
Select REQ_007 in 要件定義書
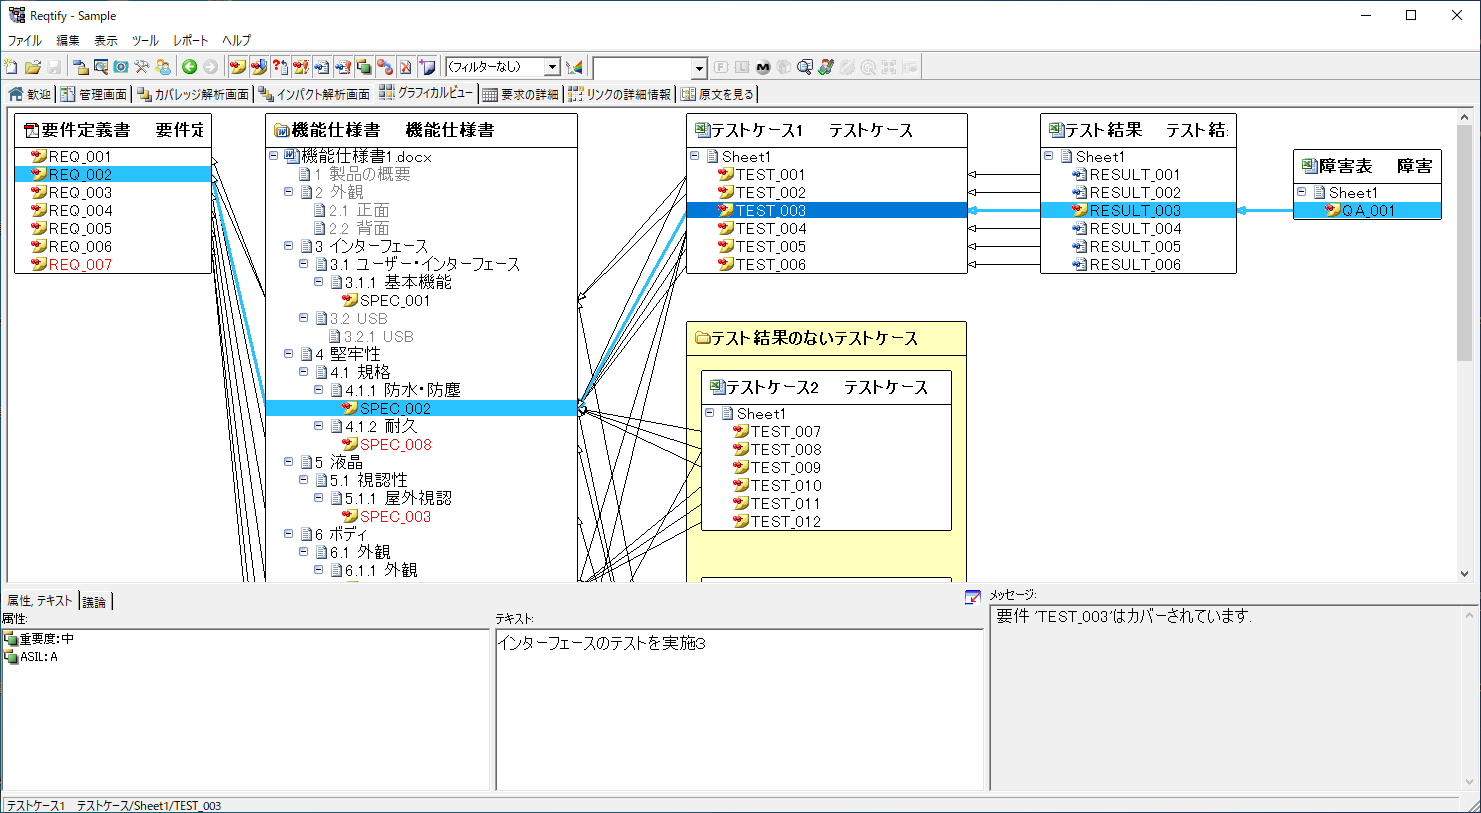(x=80, y=265)
